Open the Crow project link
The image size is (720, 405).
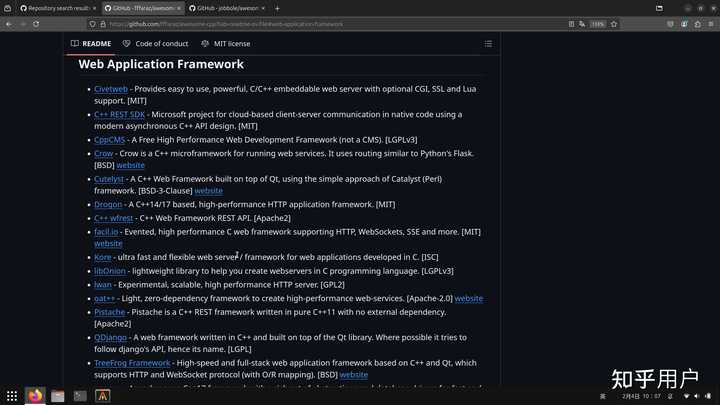(103, 153)
